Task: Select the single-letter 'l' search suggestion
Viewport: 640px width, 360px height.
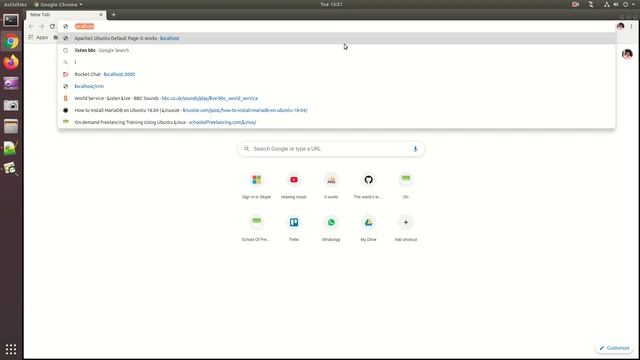Action: pos(337,62)
